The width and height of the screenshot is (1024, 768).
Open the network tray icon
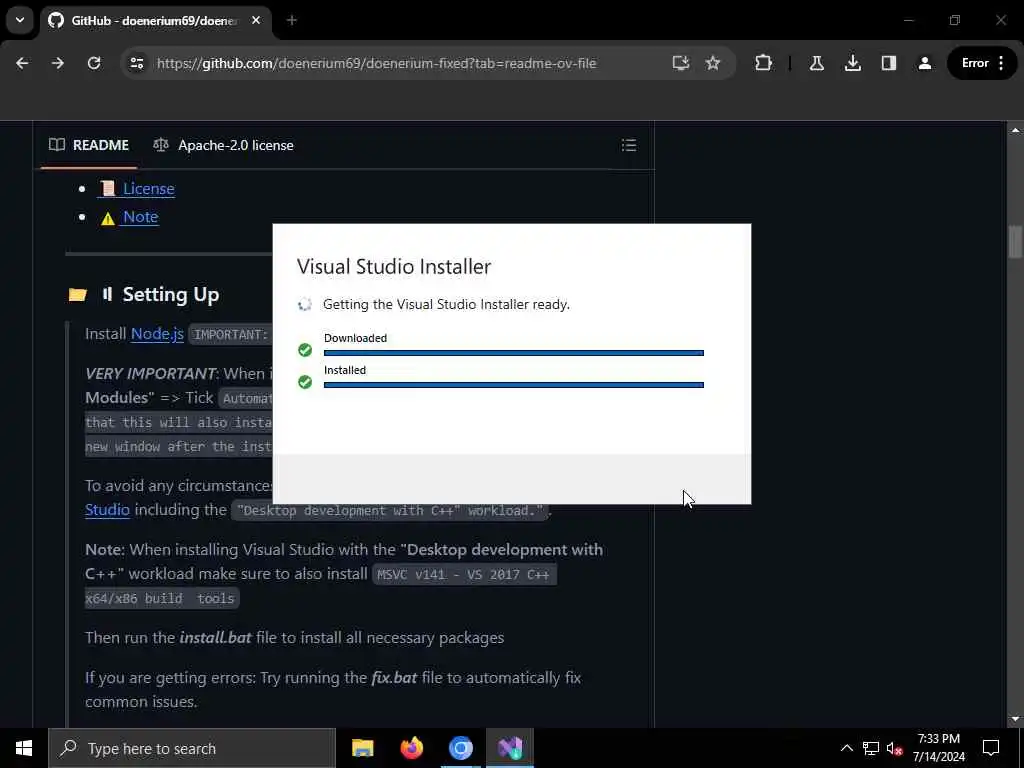[871, 748]
